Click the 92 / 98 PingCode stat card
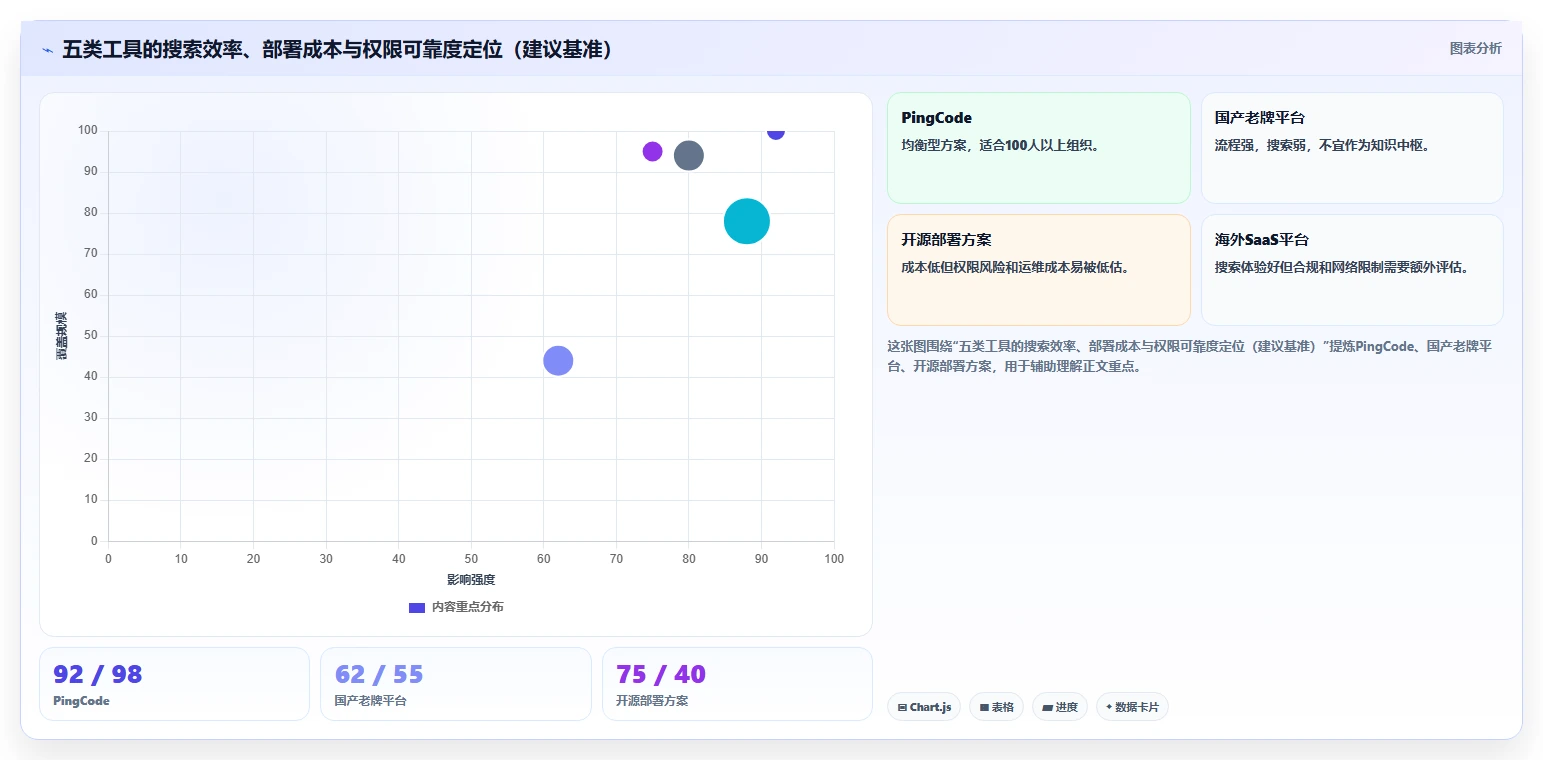This screenshot has width=1543, height=760. click(174, 684)
